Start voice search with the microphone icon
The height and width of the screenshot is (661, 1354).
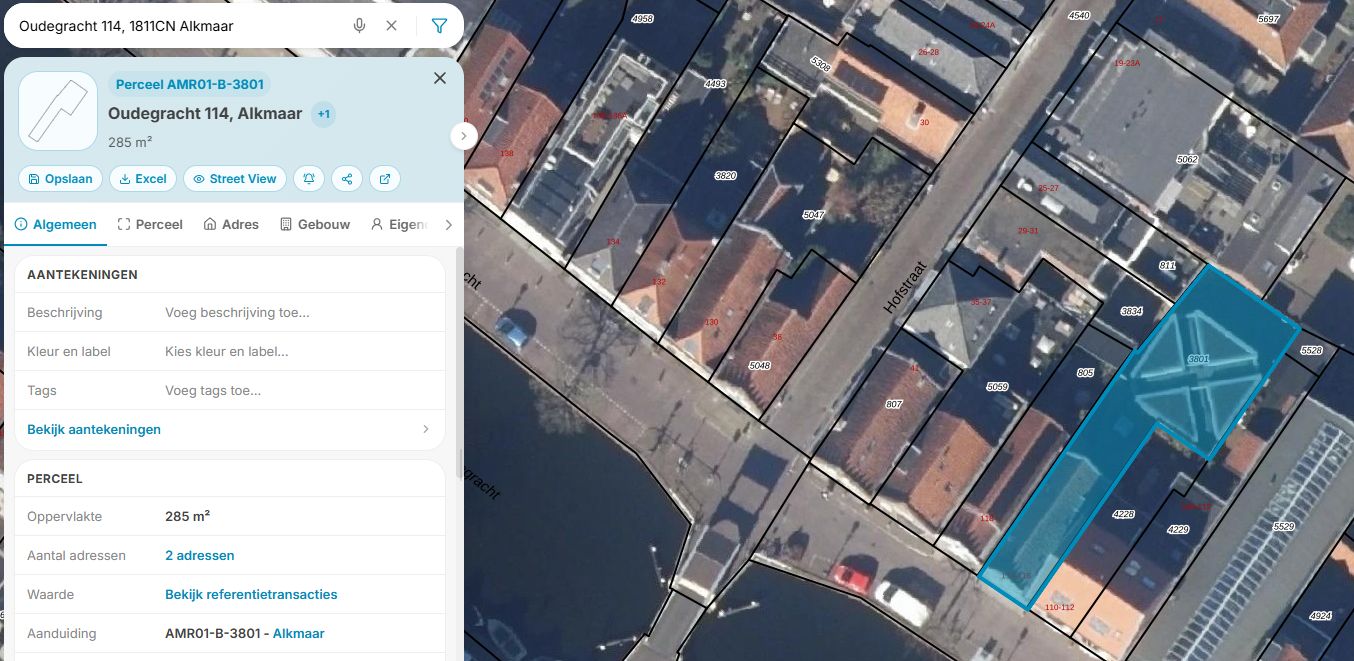(x=359, y=26)
